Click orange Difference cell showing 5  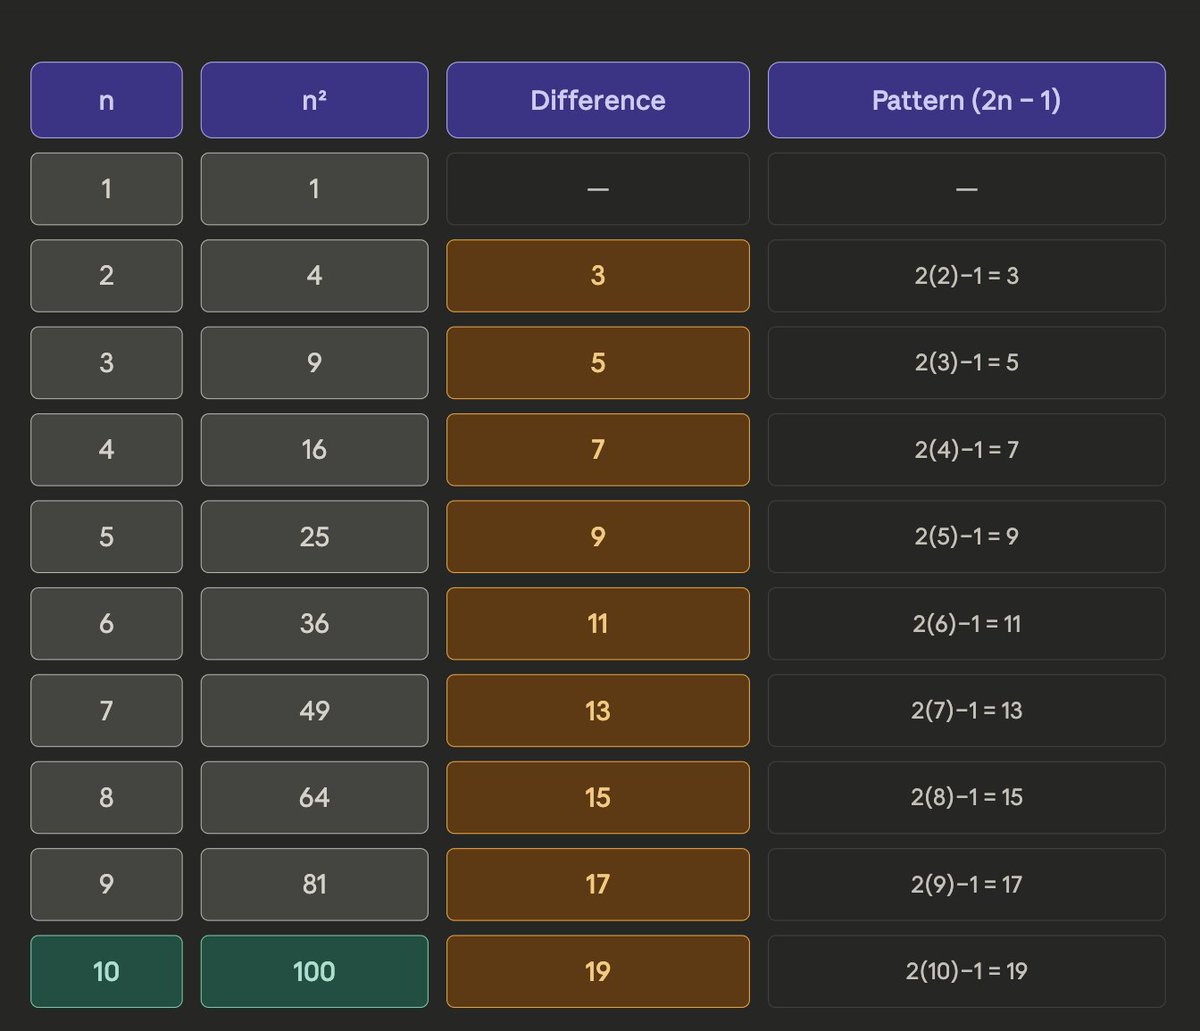pos(598,362)
